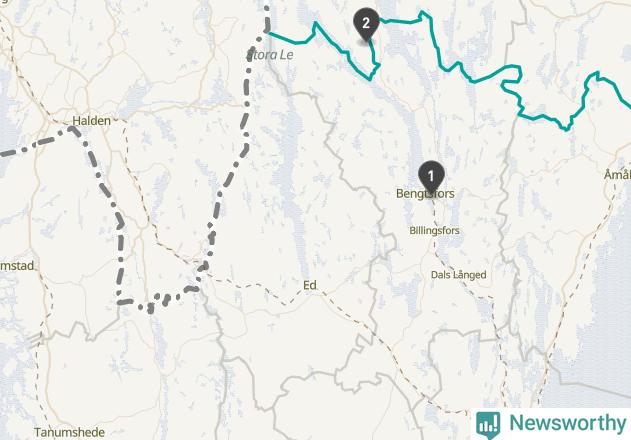Click the Dals Långed label
The width and height of the screenshot is (631, 440).
click(x=458, y=275)
